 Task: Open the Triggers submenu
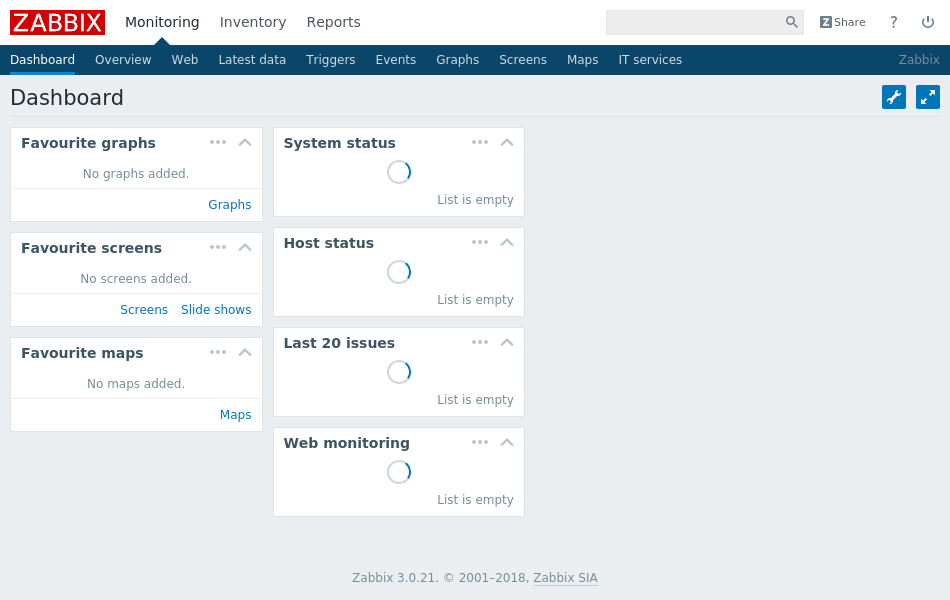(331, 59)
